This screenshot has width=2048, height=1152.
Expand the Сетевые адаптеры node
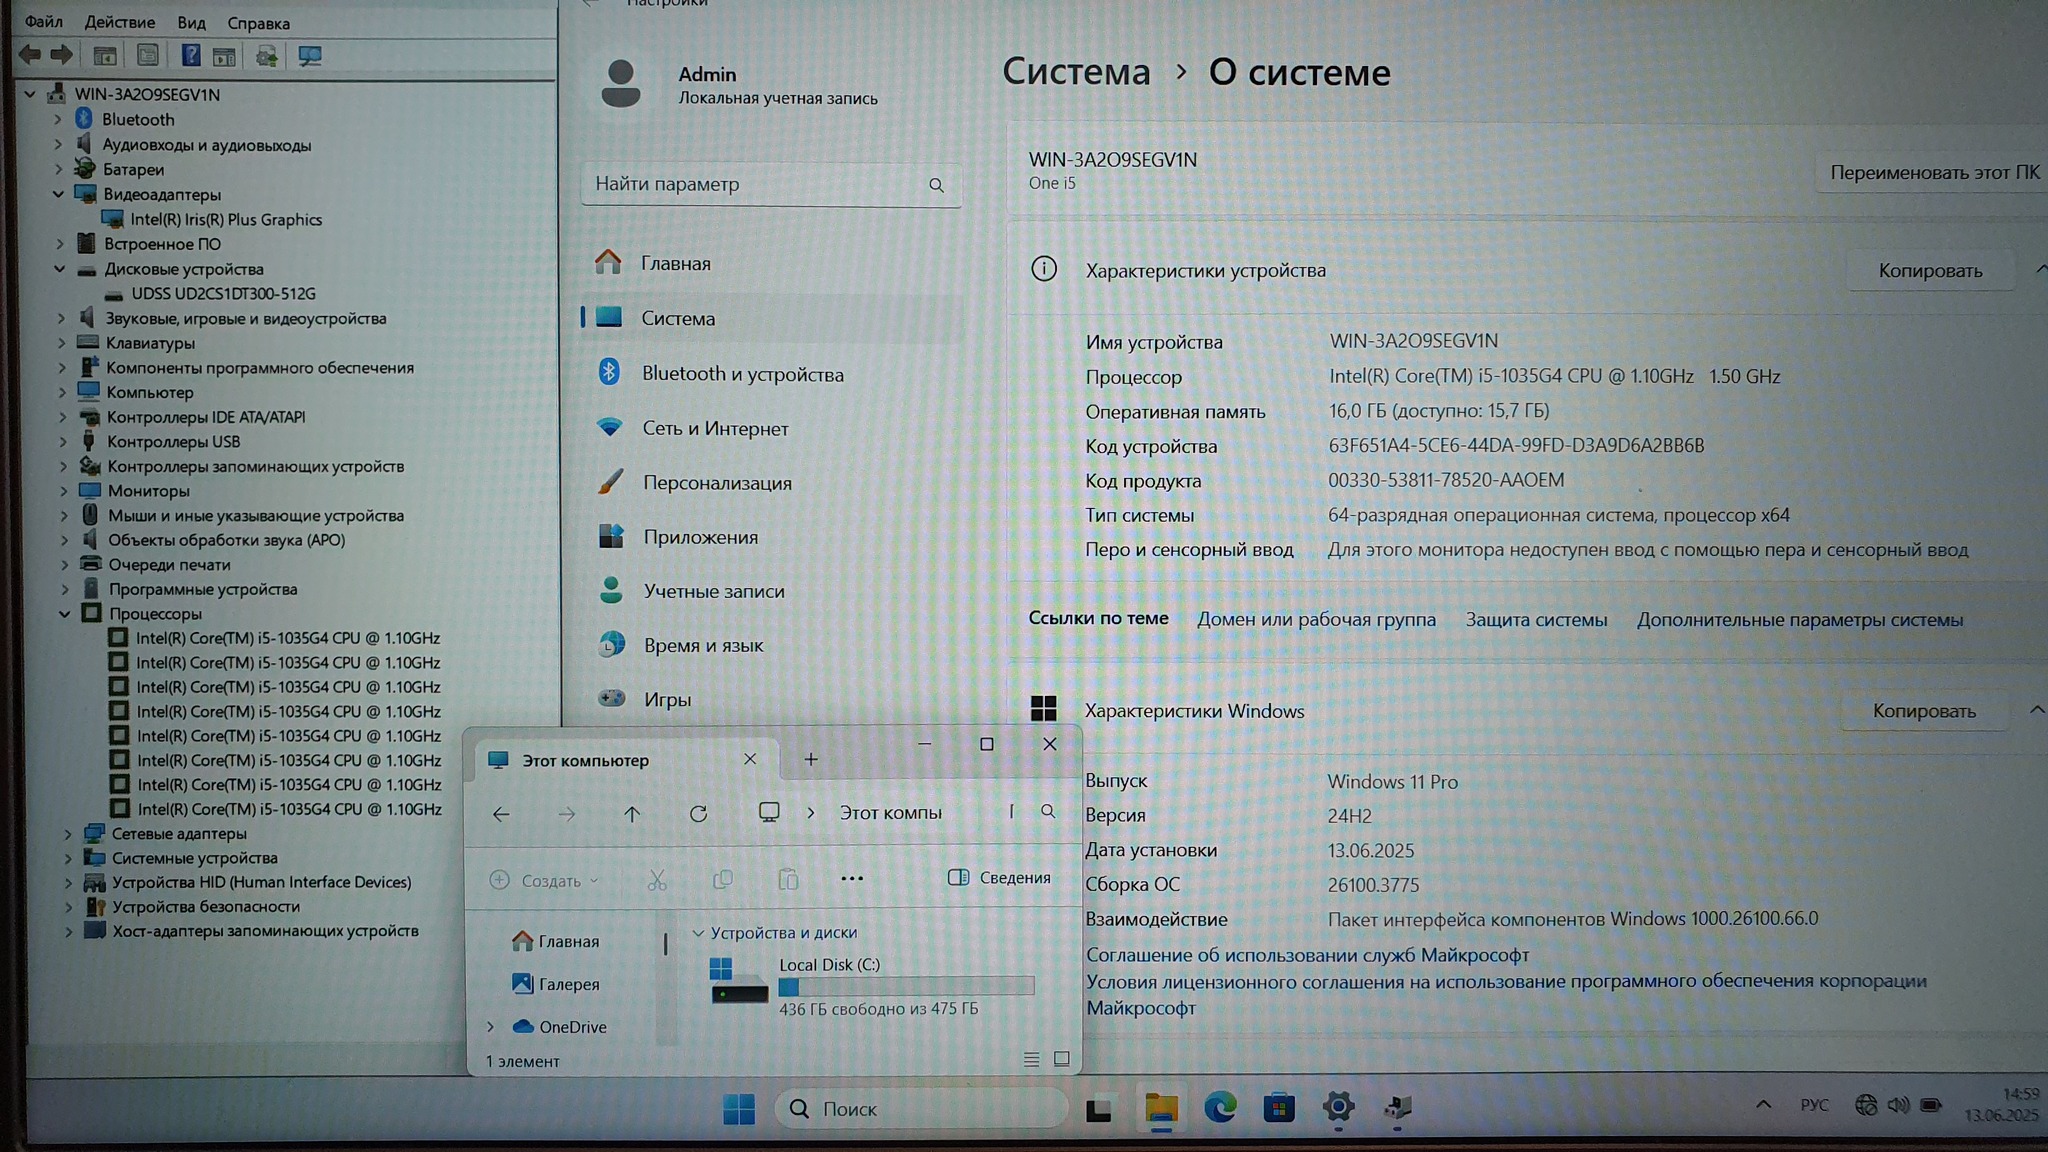tap(68, 833)
